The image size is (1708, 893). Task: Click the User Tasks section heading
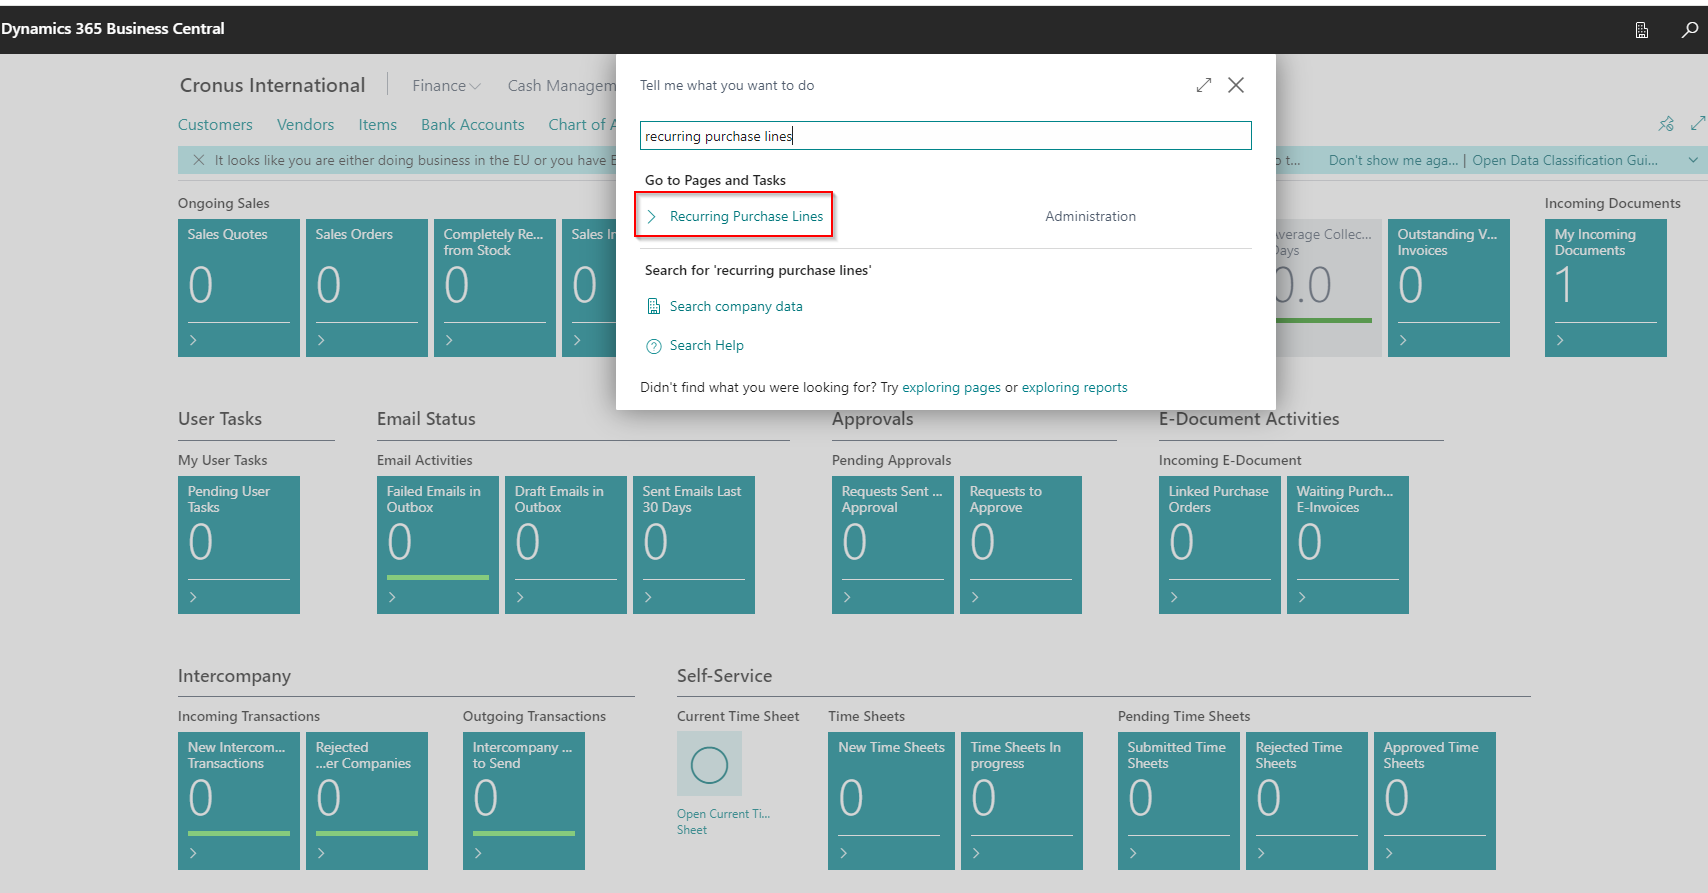(x=220, y=419)
